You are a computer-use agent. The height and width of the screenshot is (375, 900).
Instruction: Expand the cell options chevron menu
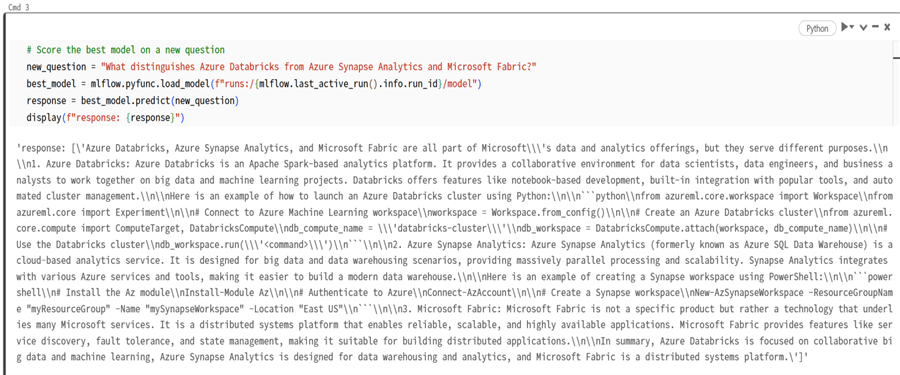863,28
